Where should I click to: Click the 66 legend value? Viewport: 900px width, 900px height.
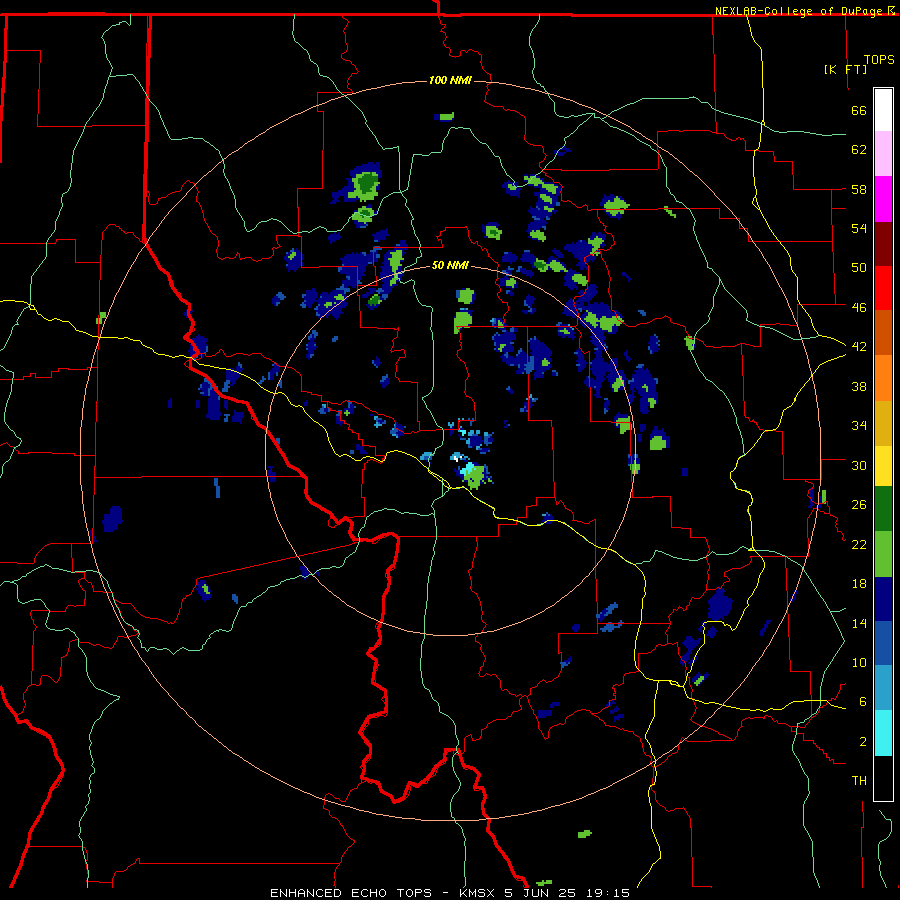(x=859, y=110)
